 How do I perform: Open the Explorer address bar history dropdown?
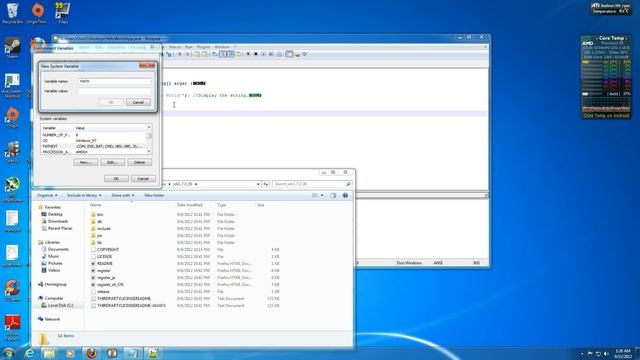click(x=258, y=184)
